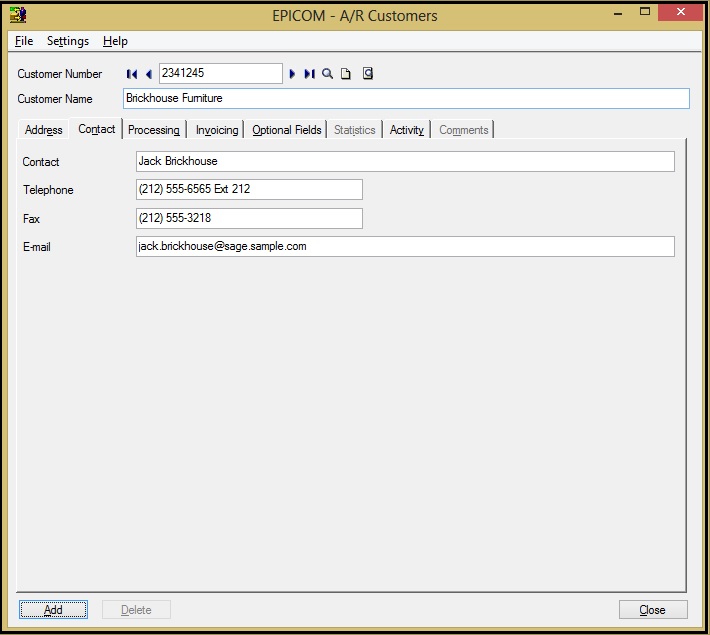
Task: Open the customer finder magnifier icon
Action: (x=327, y=74)
